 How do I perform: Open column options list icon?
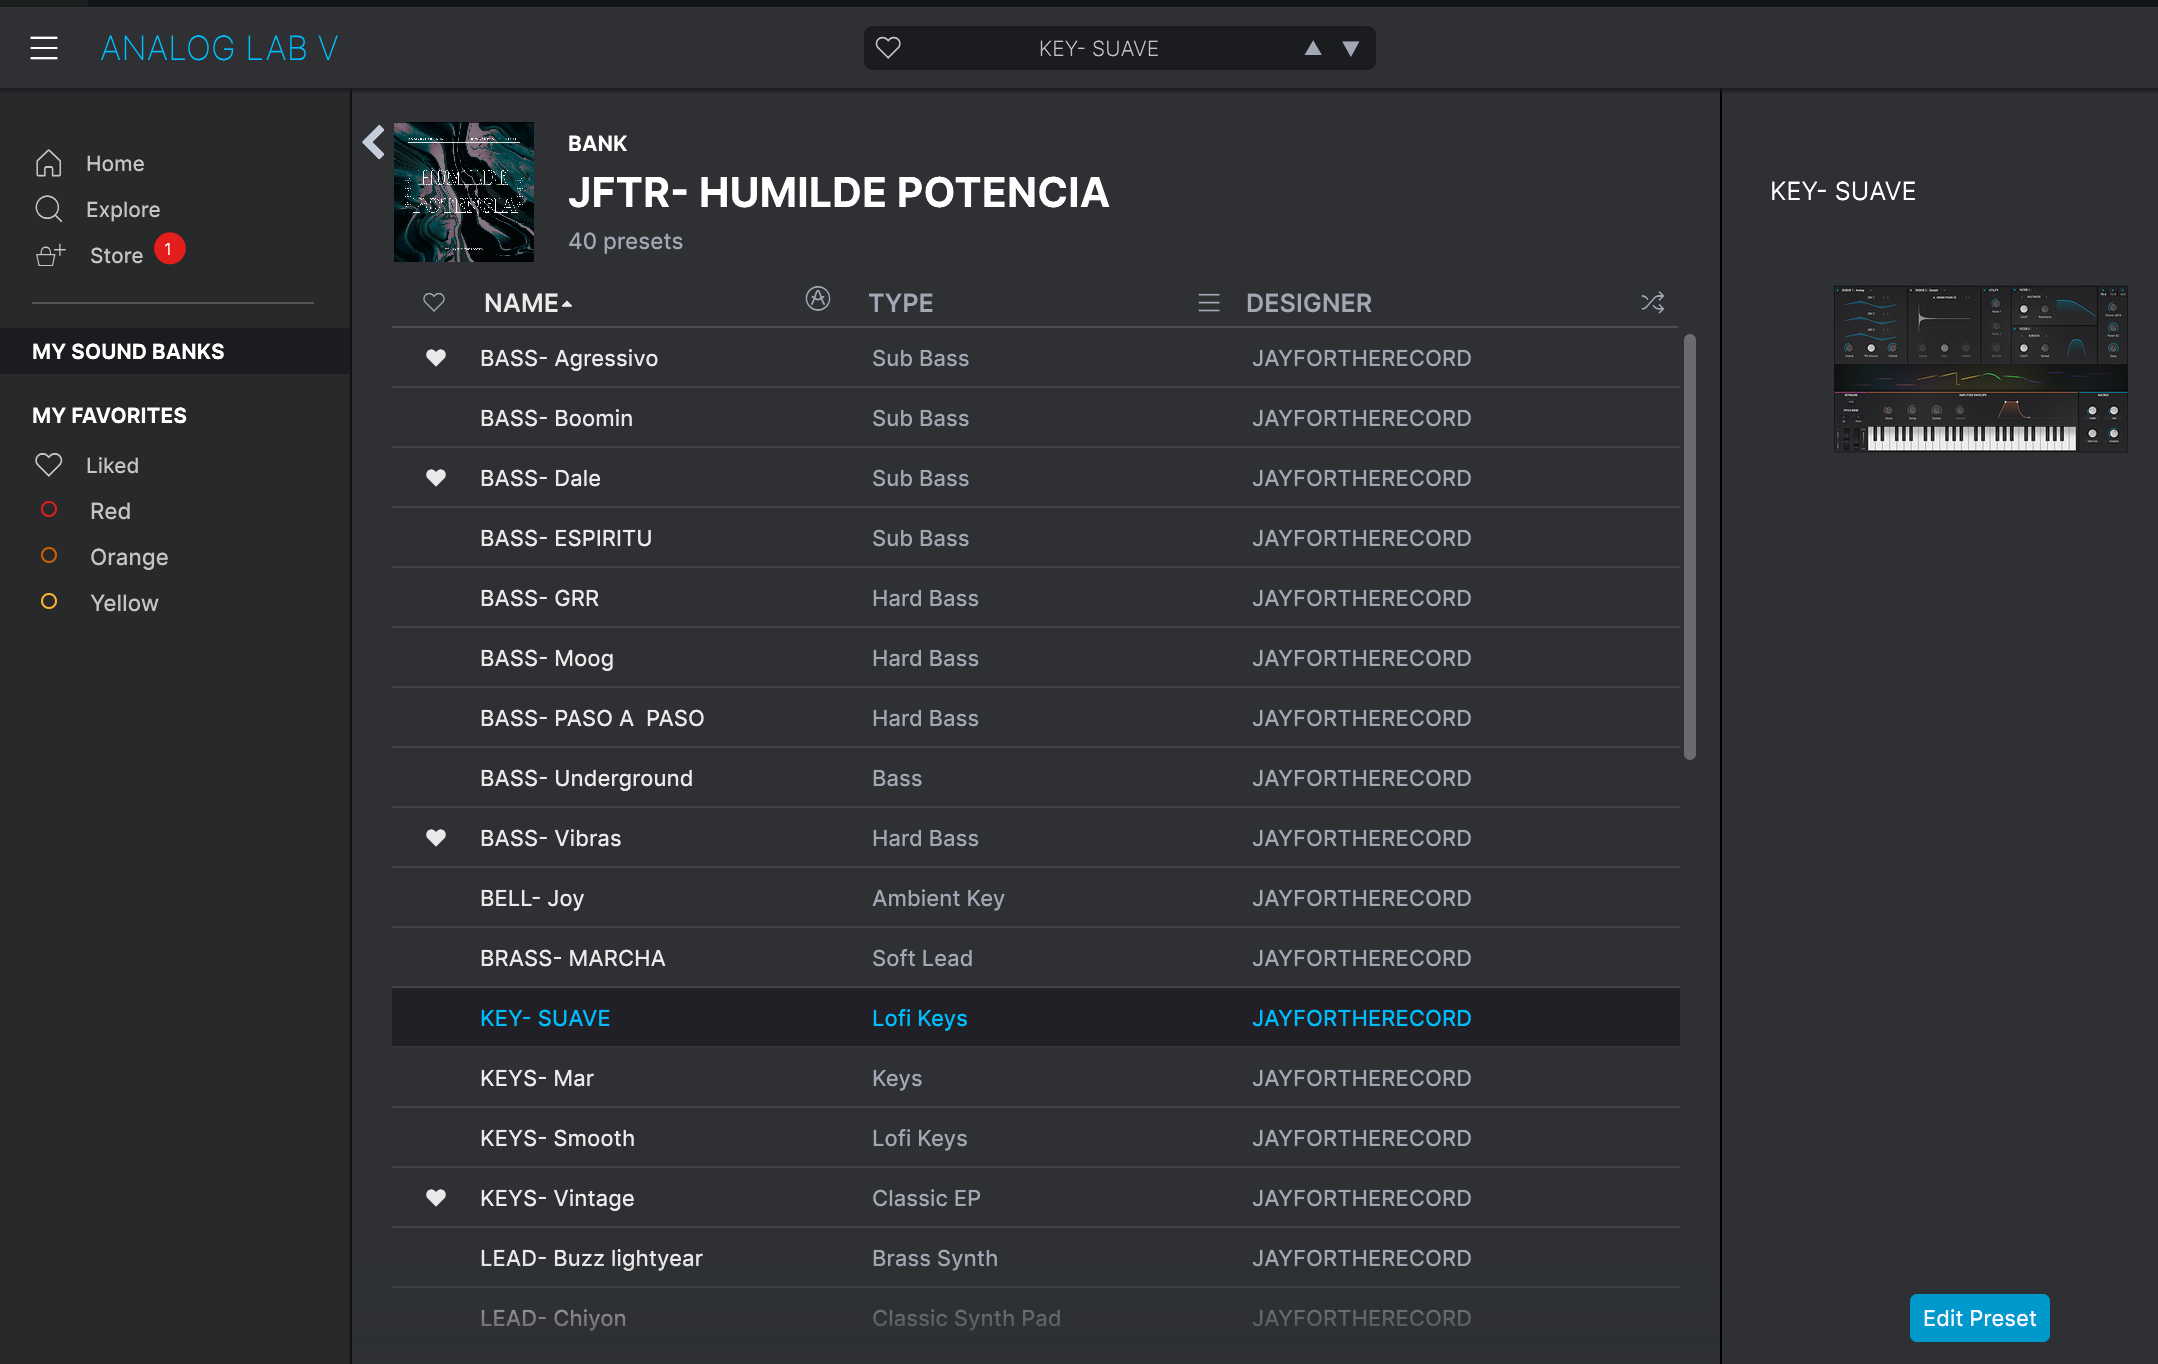tap(1209, 303)
